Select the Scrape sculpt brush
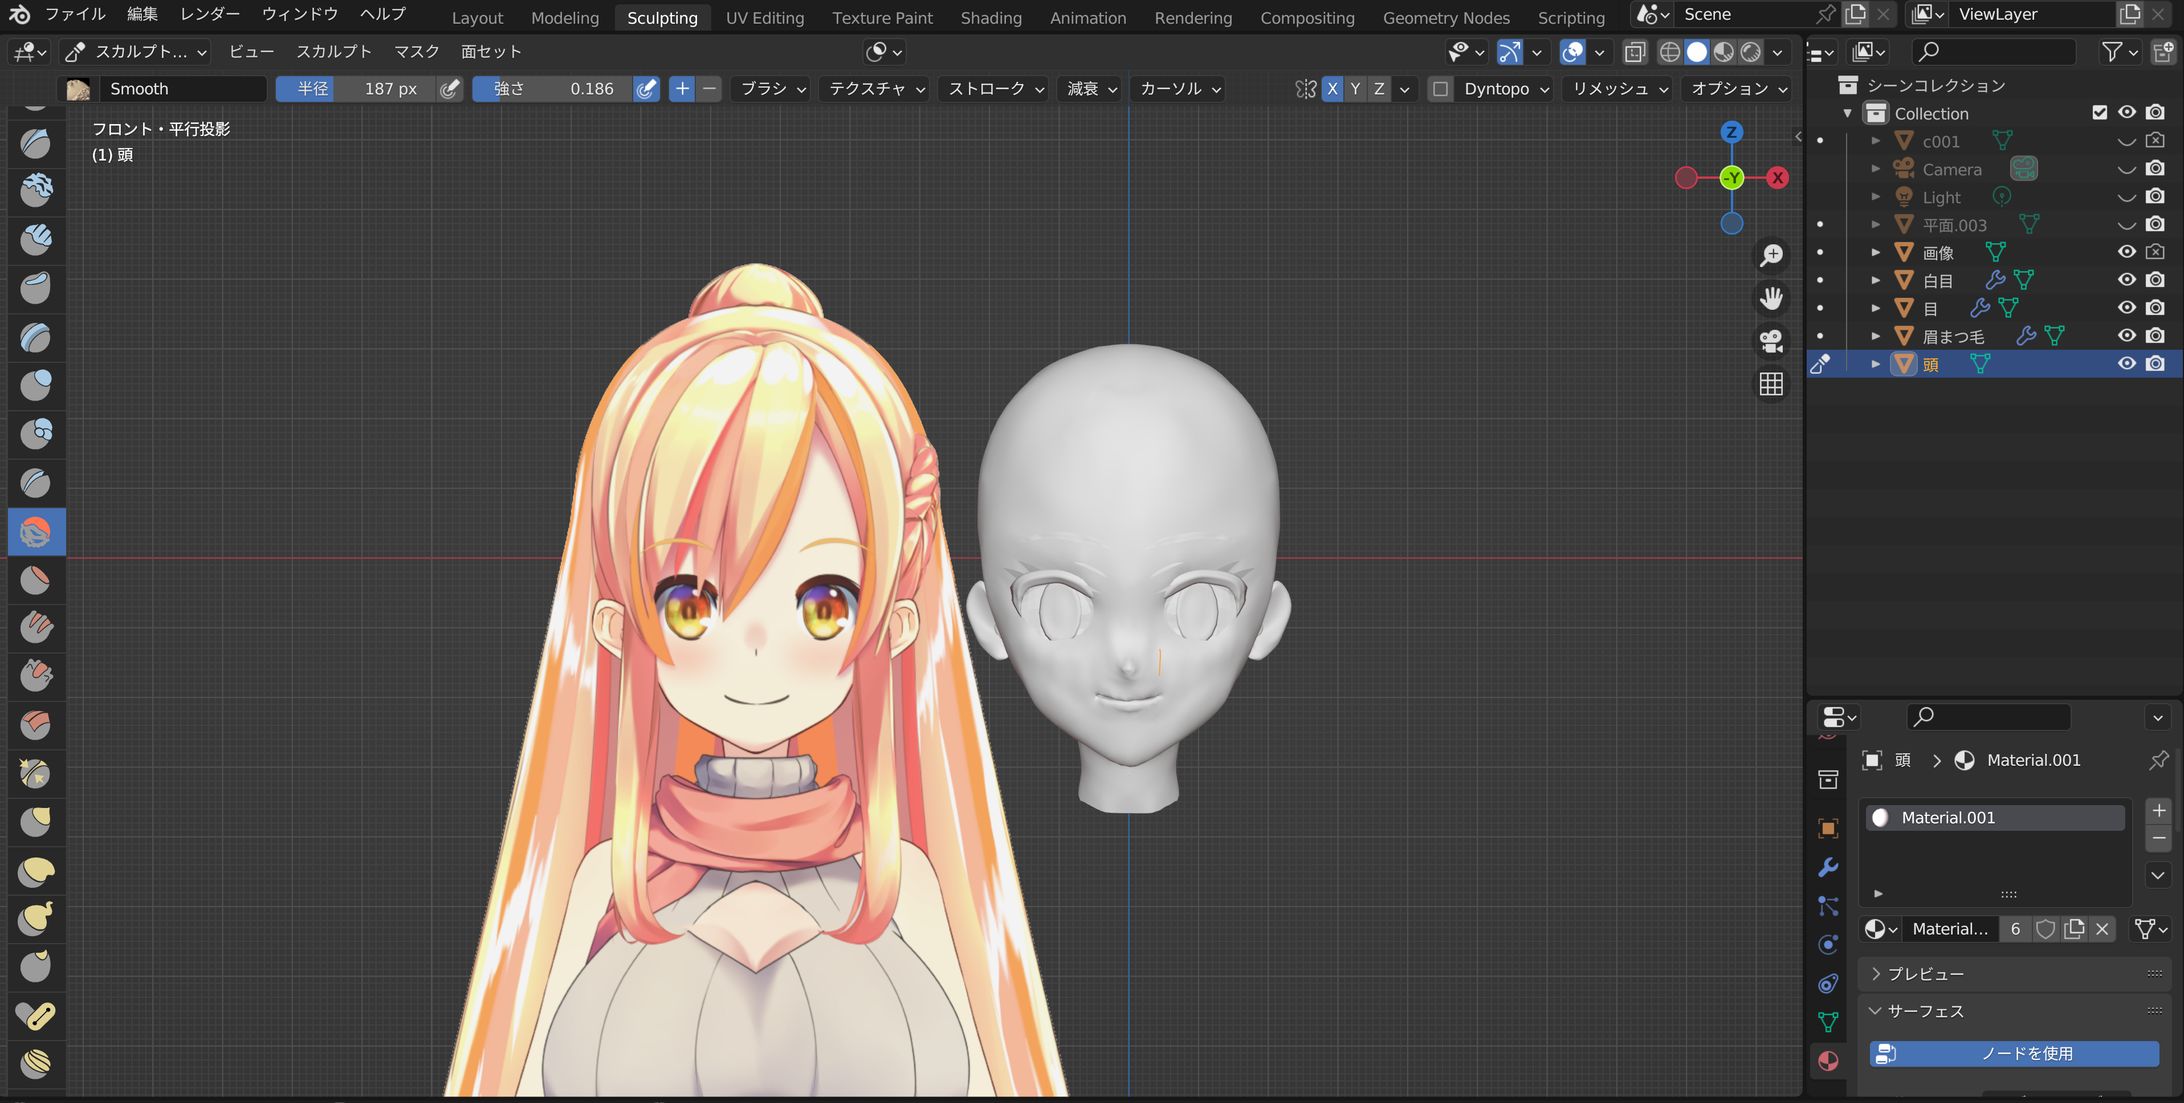The width and height of the screenshot is (2184, 1103). click(36, 677)
